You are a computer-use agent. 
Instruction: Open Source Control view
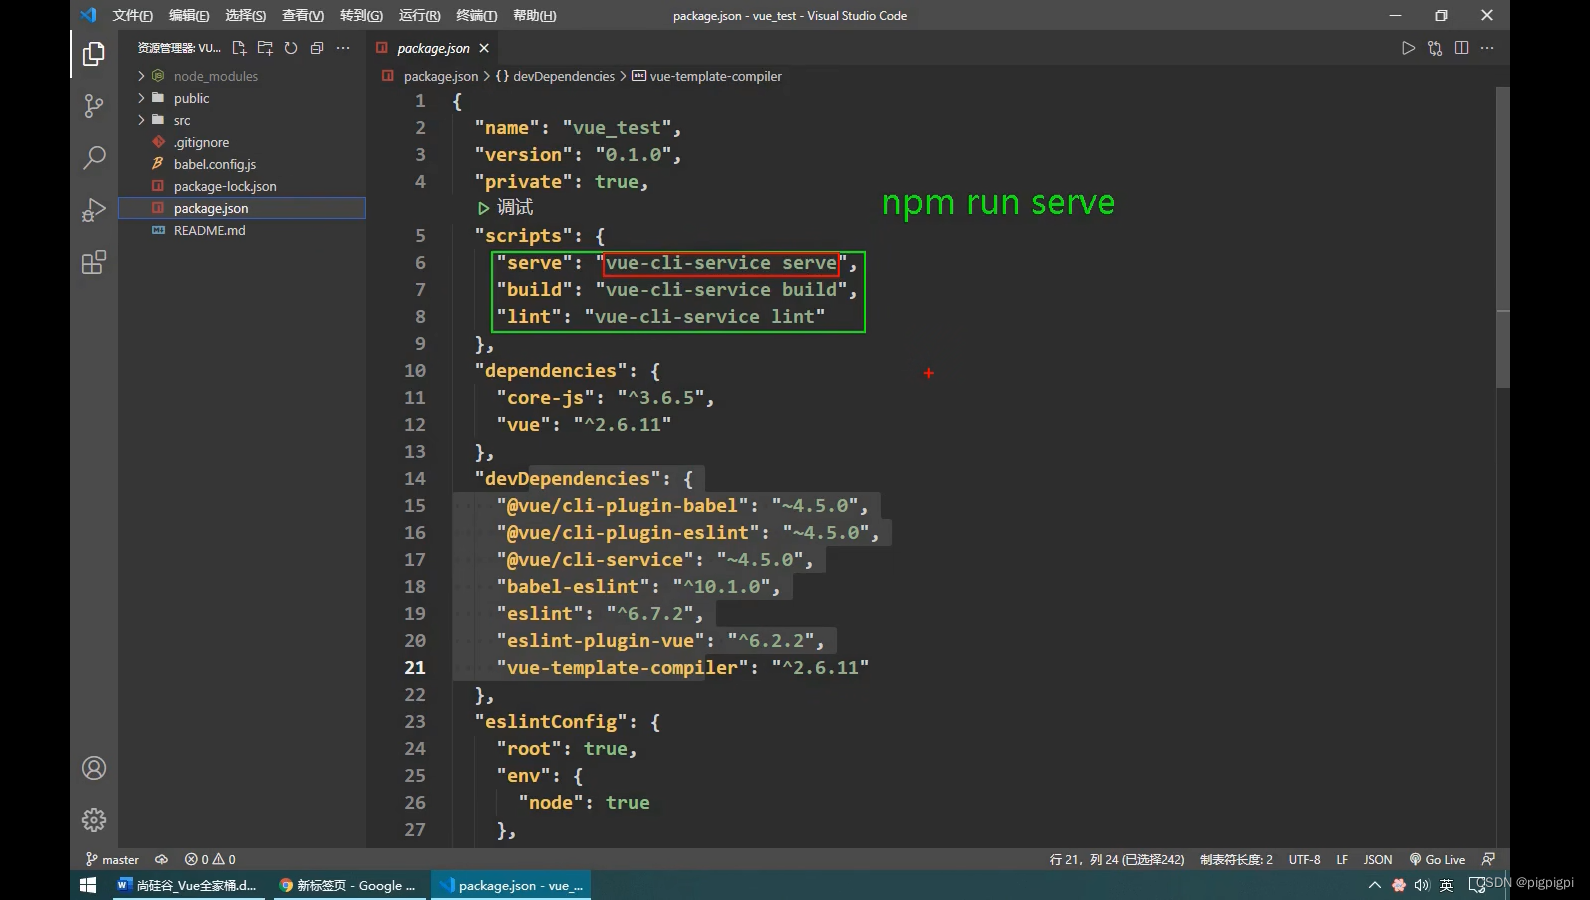(94, 106)
